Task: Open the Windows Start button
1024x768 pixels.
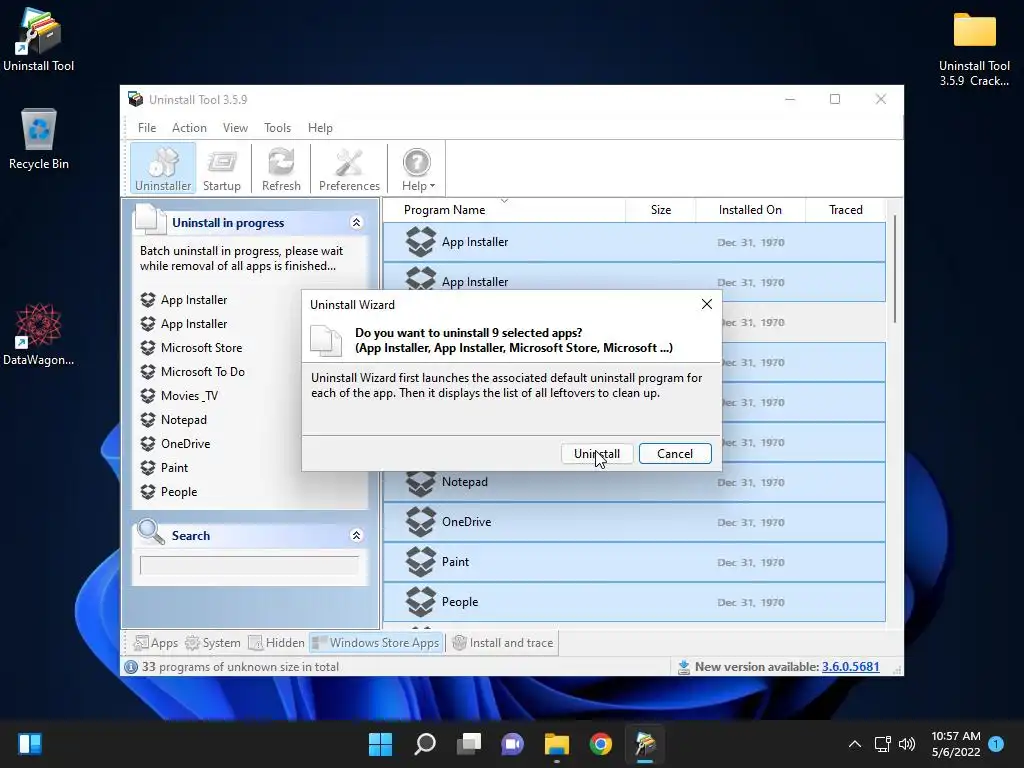Action: 381,744
